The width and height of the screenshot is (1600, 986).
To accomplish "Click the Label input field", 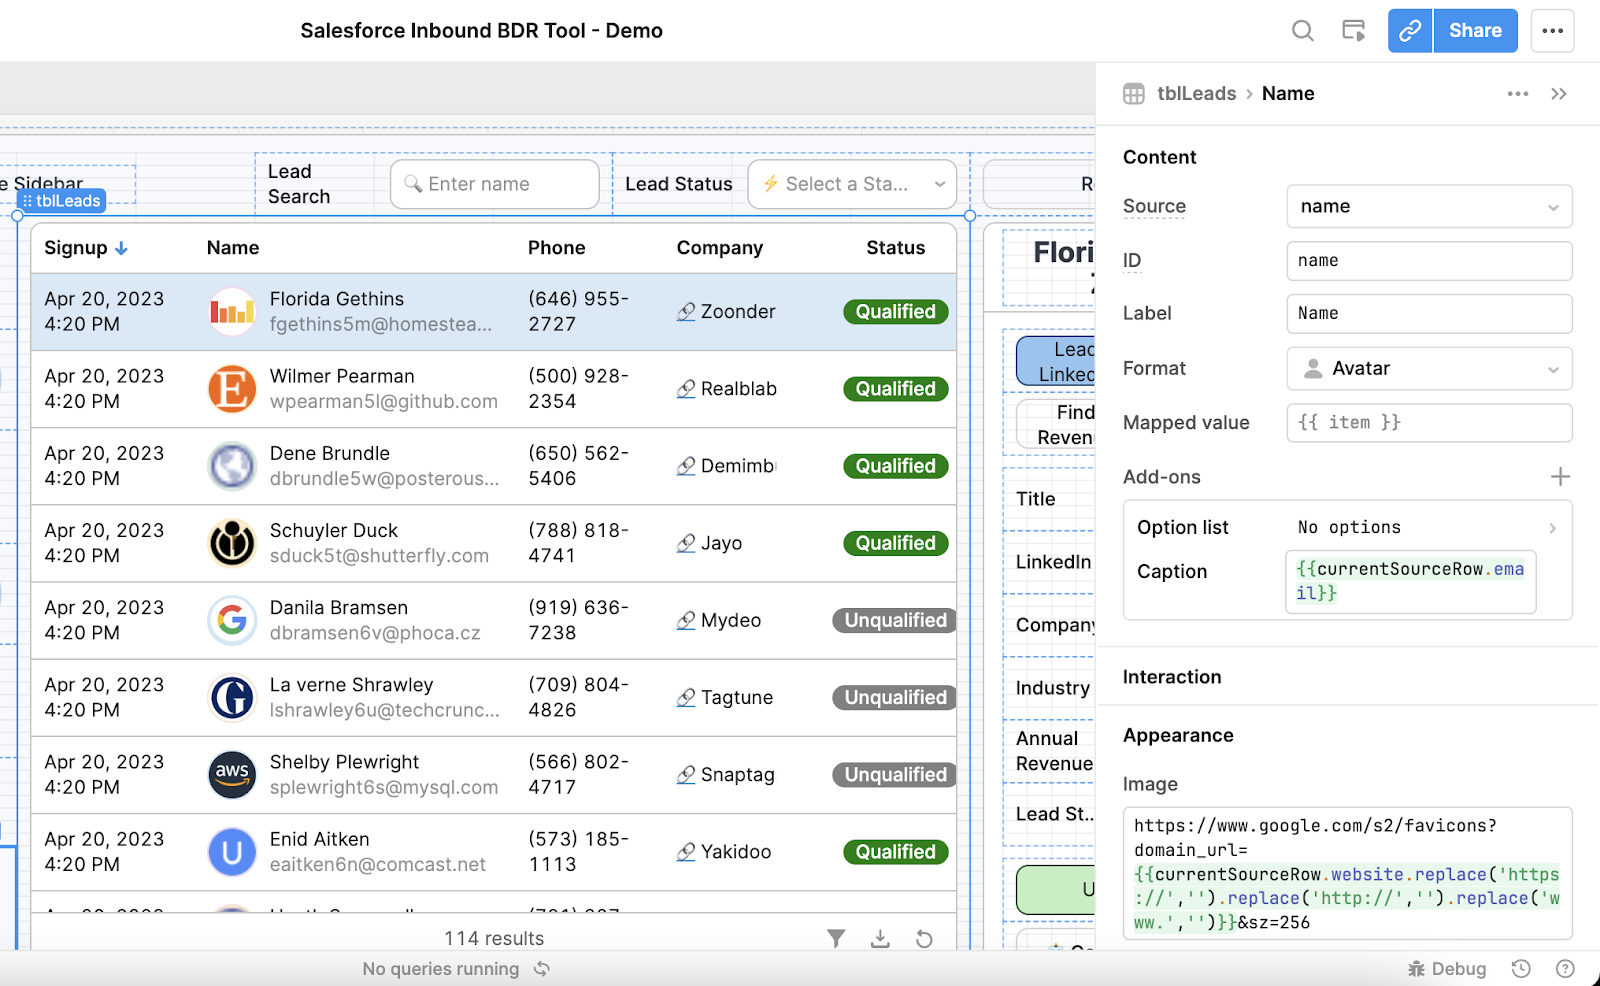I will click(1429, 314).
